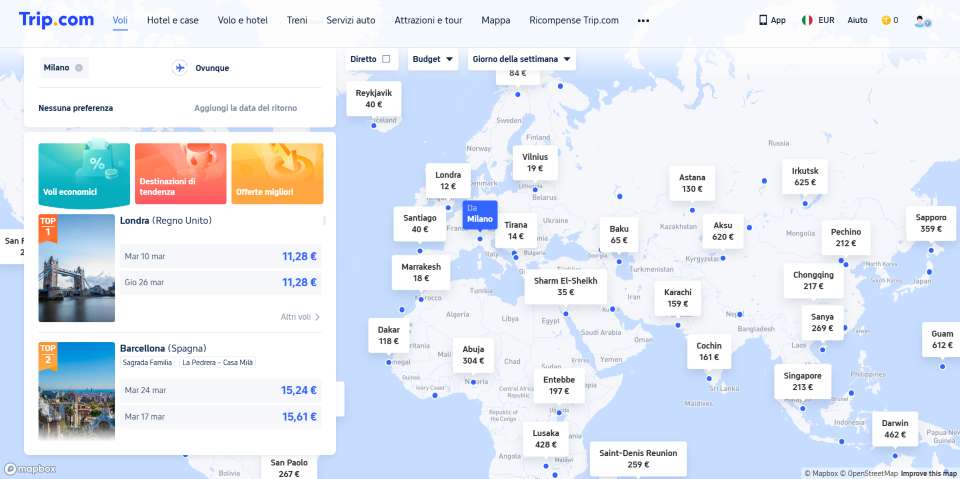Select the Reykjavik 40 € map marker
Screen dimensions: 960x479
pos(373,98)
